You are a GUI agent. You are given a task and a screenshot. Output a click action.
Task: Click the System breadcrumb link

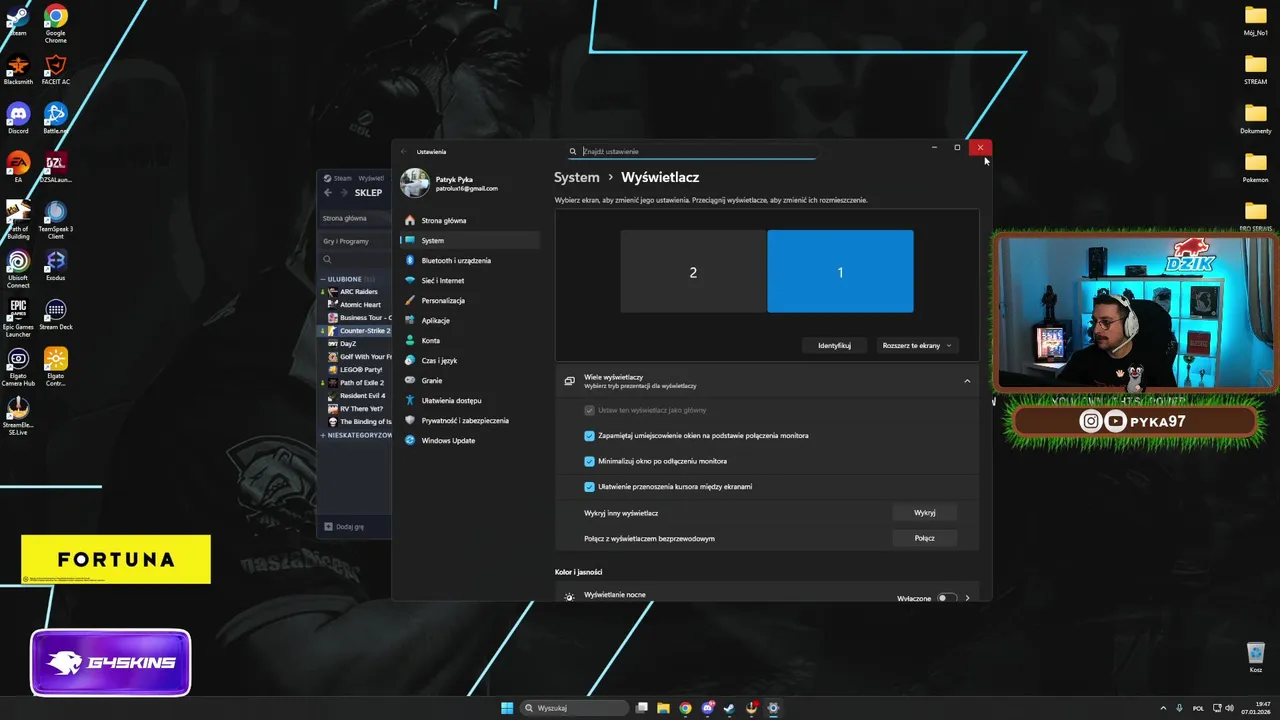577,177
